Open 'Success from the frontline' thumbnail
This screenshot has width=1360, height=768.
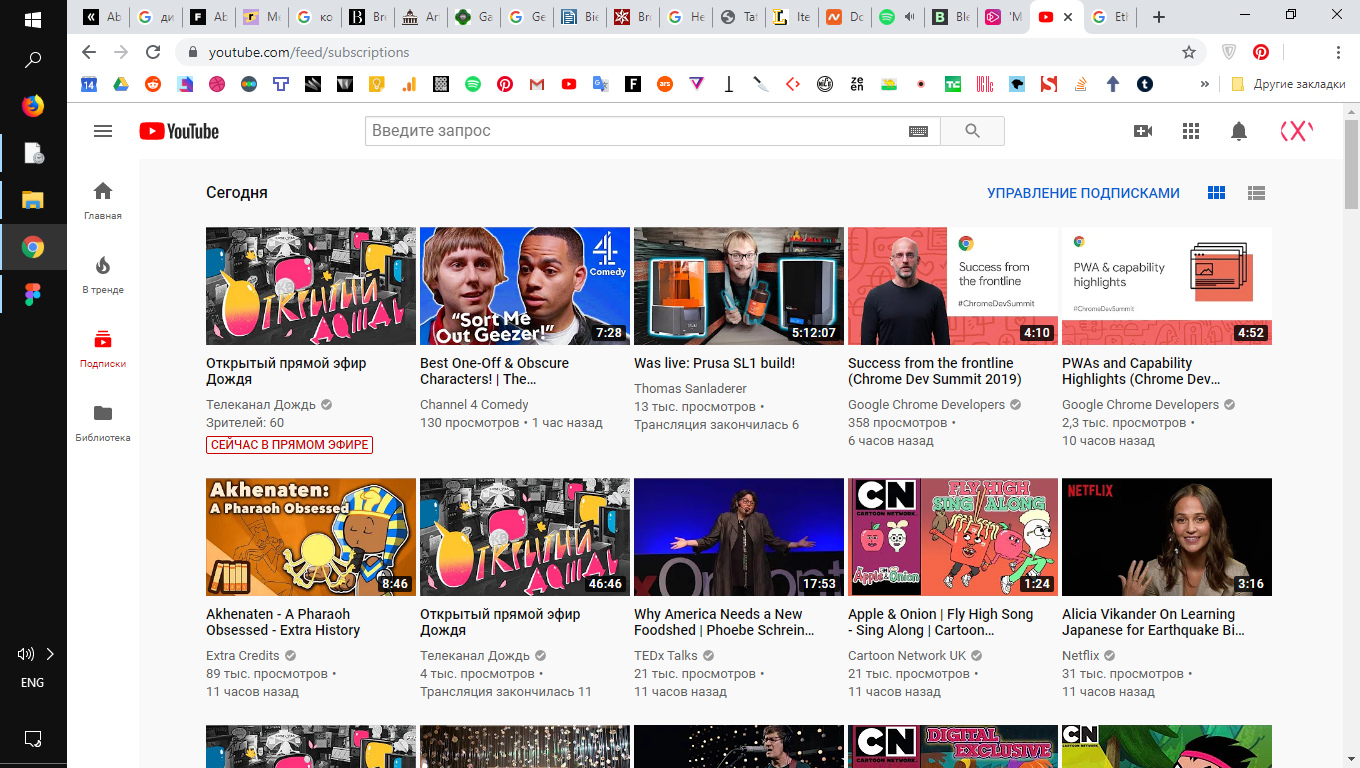(953, 286)
